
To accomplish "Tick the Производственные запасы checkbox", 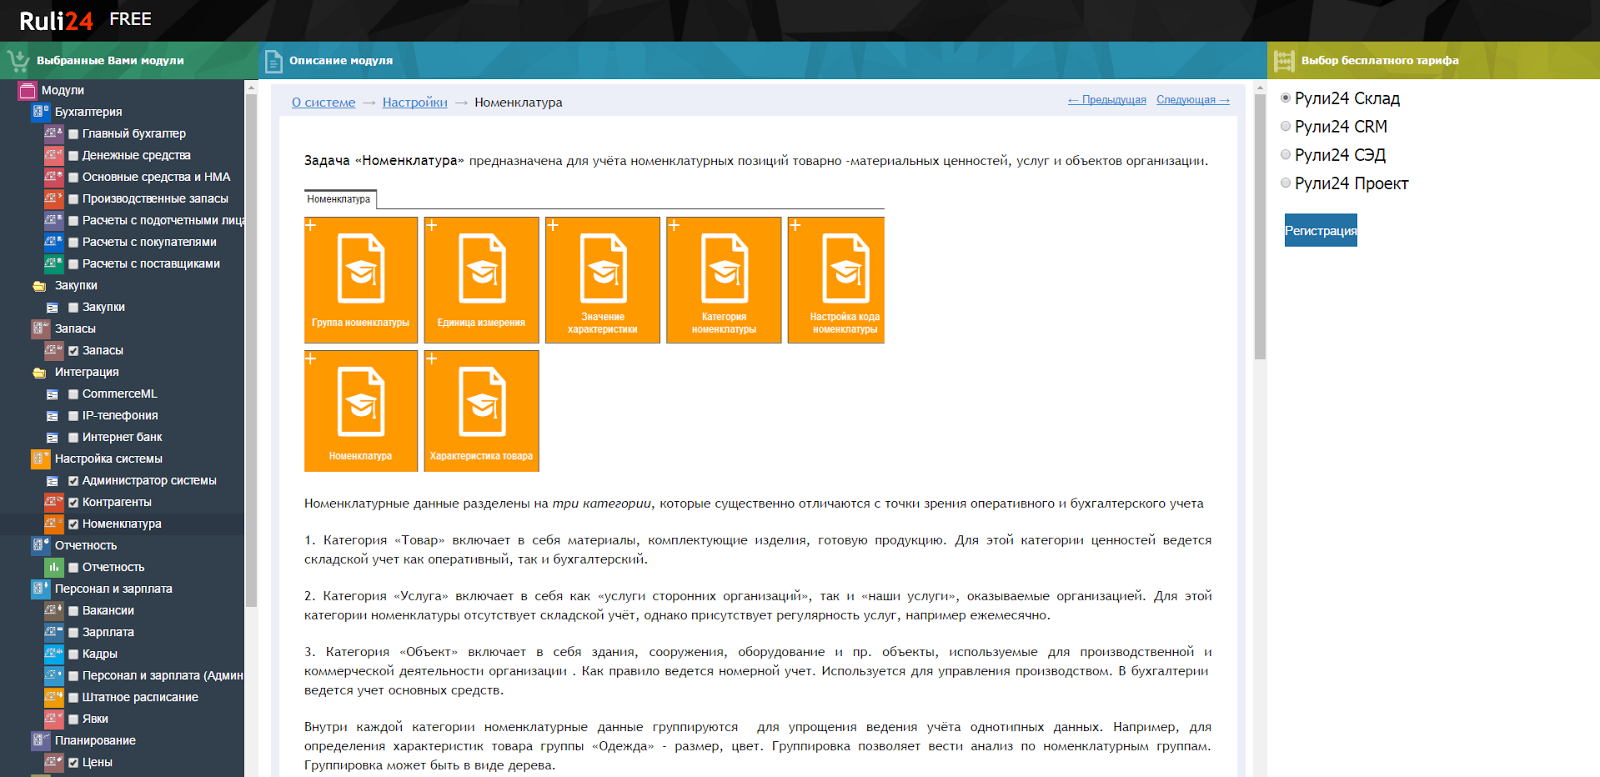I will pos(73,199).
